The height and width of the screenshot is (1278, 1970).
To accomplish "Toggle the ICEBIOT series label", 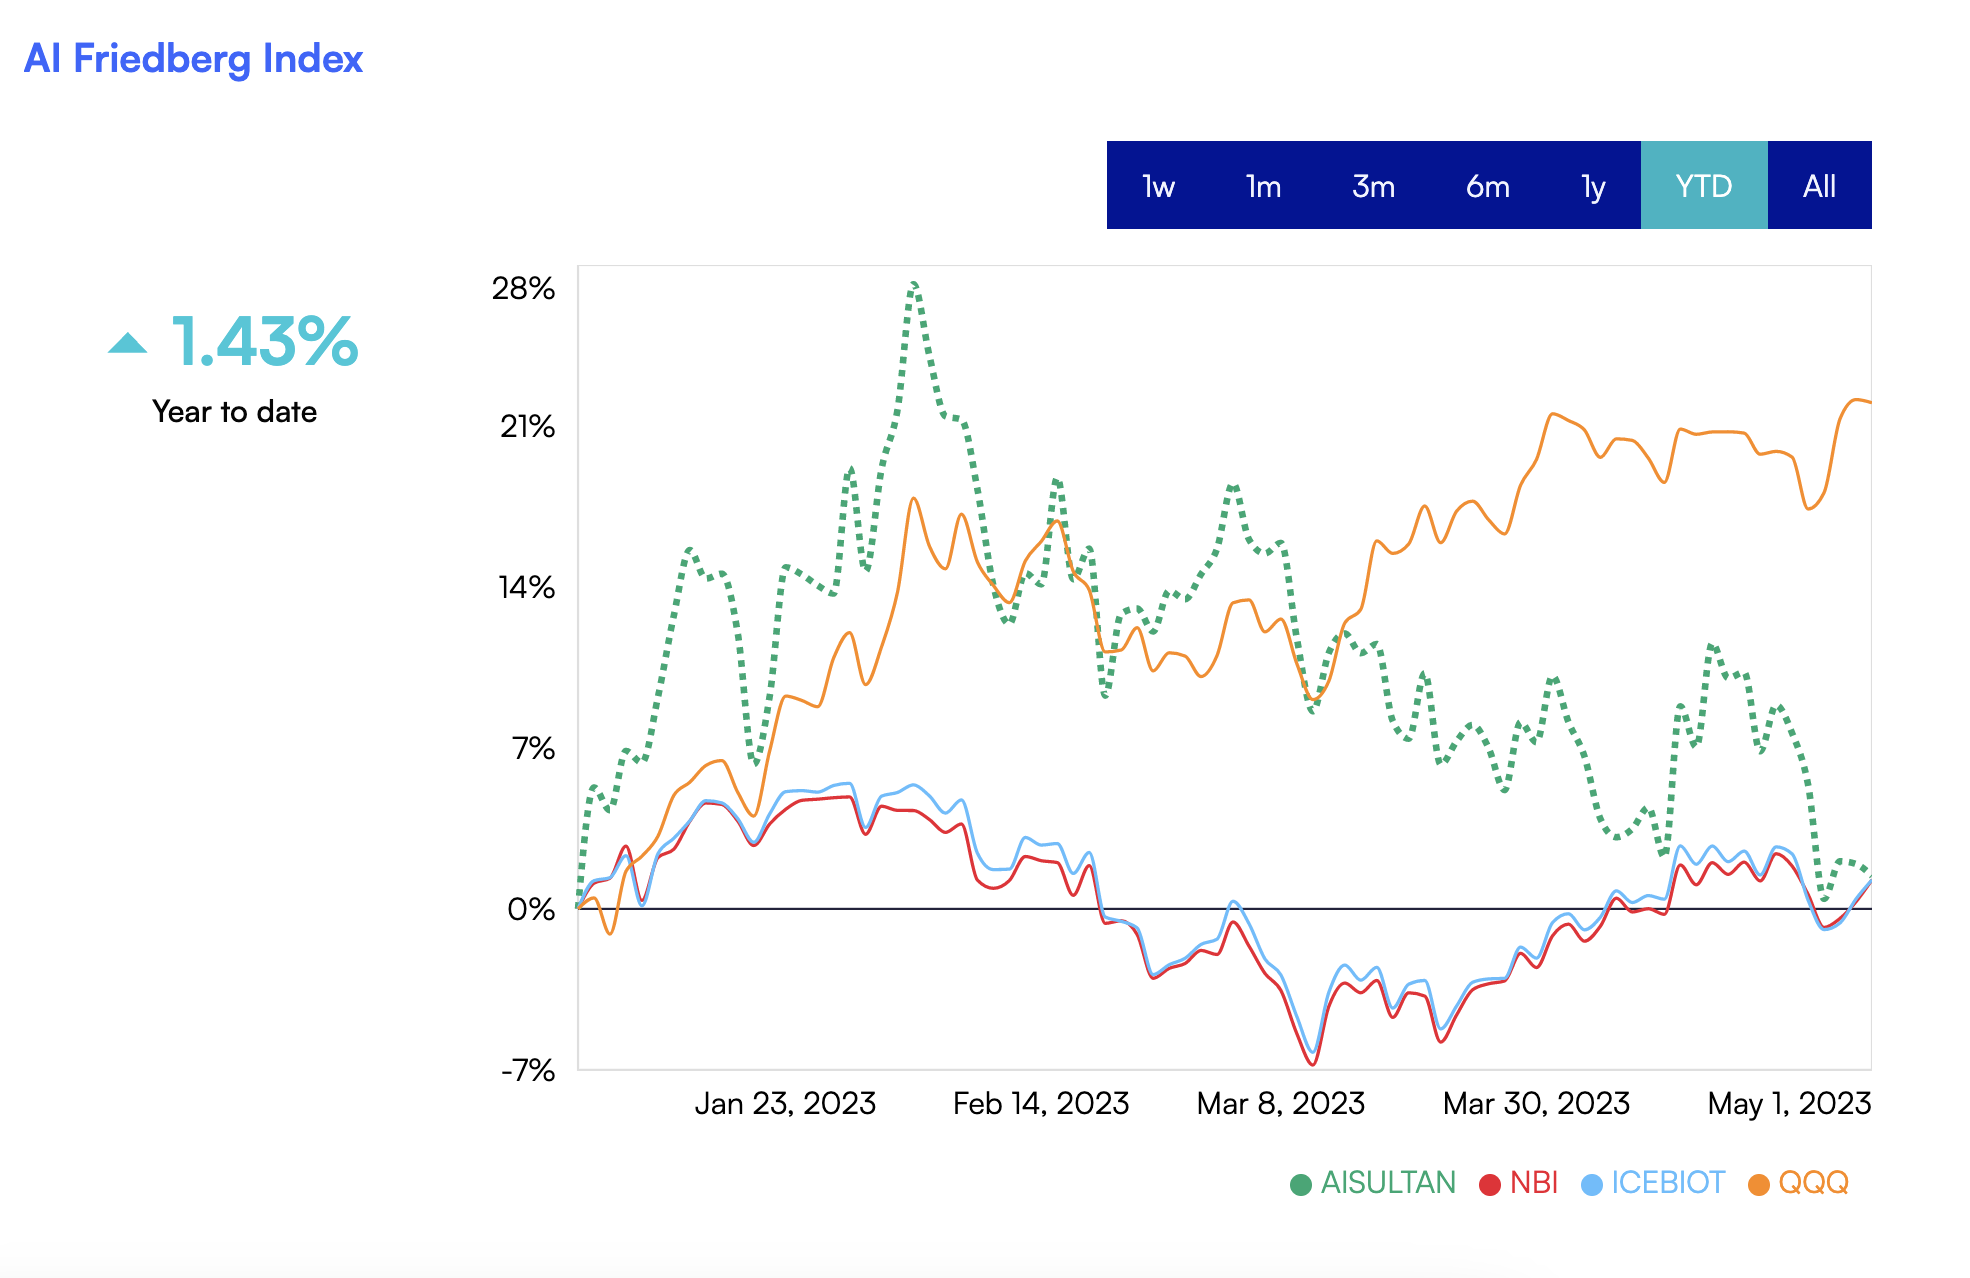I will (x=1668, y=1183).
